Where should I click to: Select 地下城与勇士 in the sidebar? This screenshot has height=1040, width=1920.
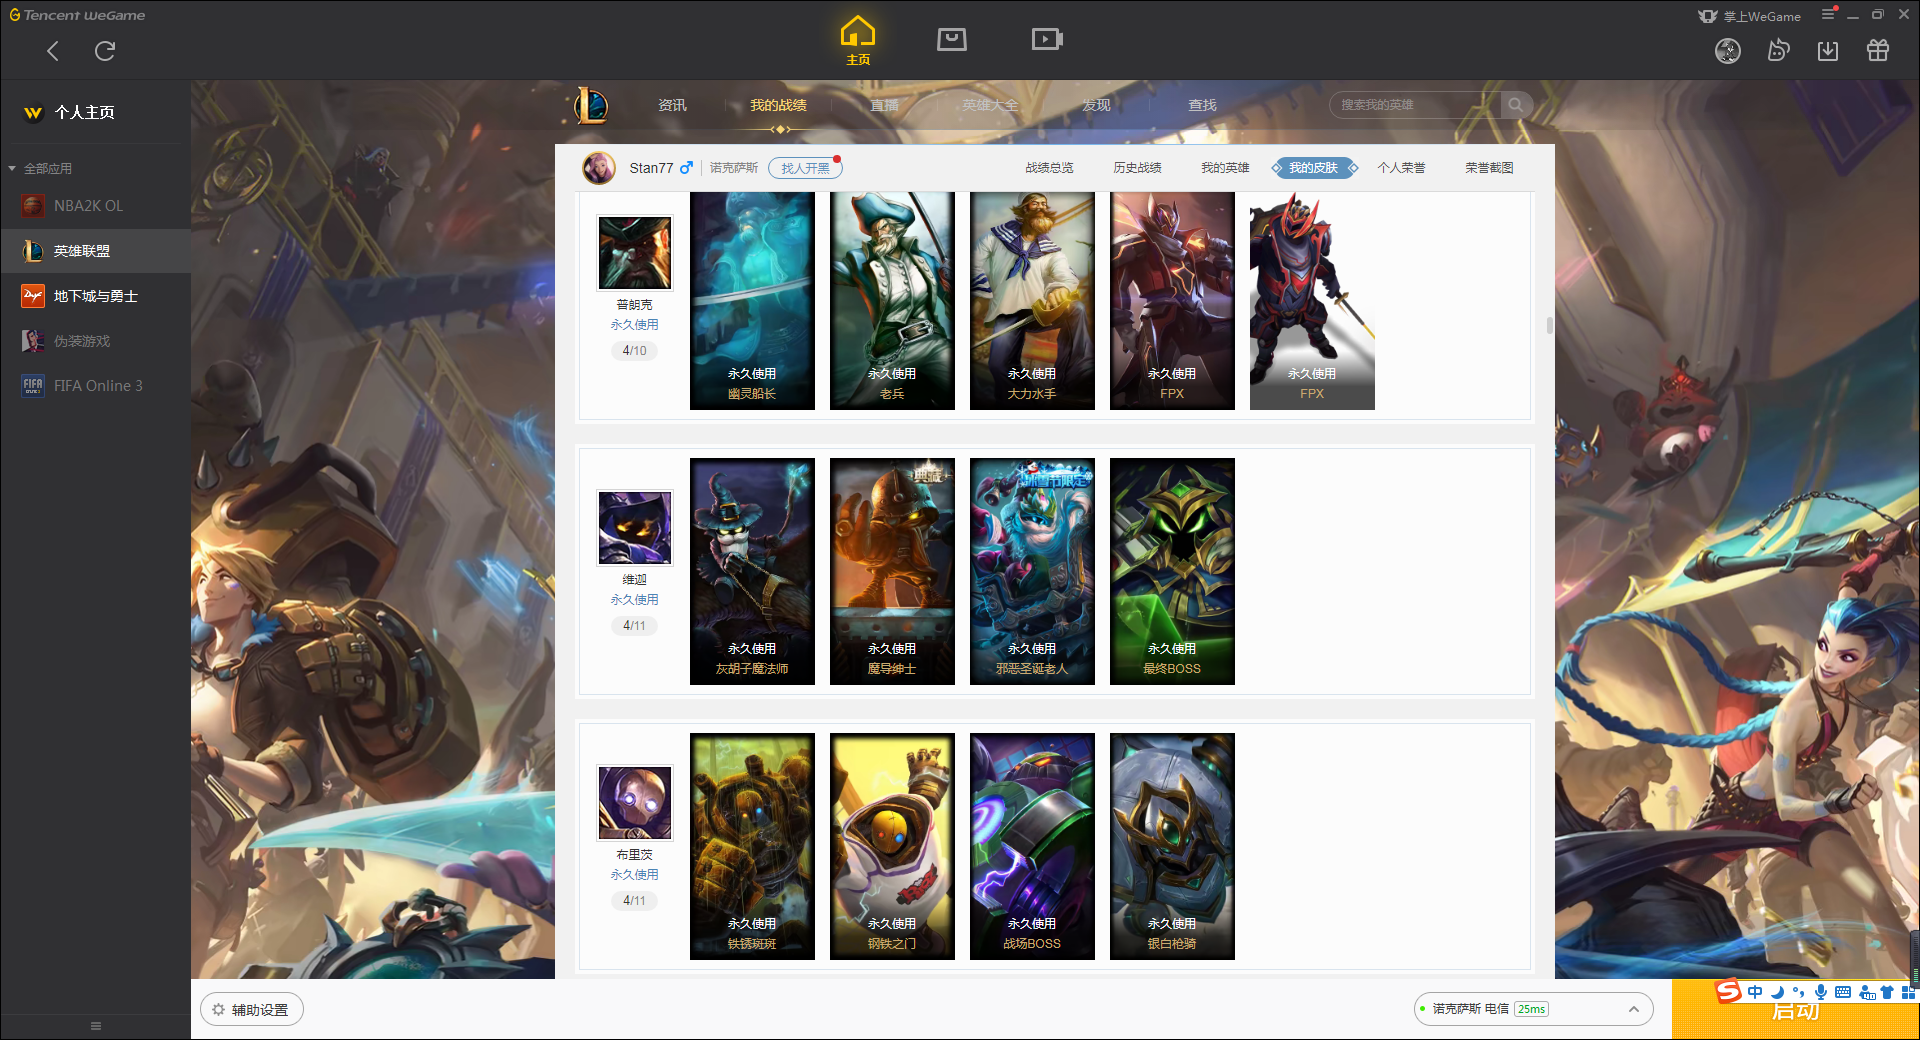coord(96,296)
